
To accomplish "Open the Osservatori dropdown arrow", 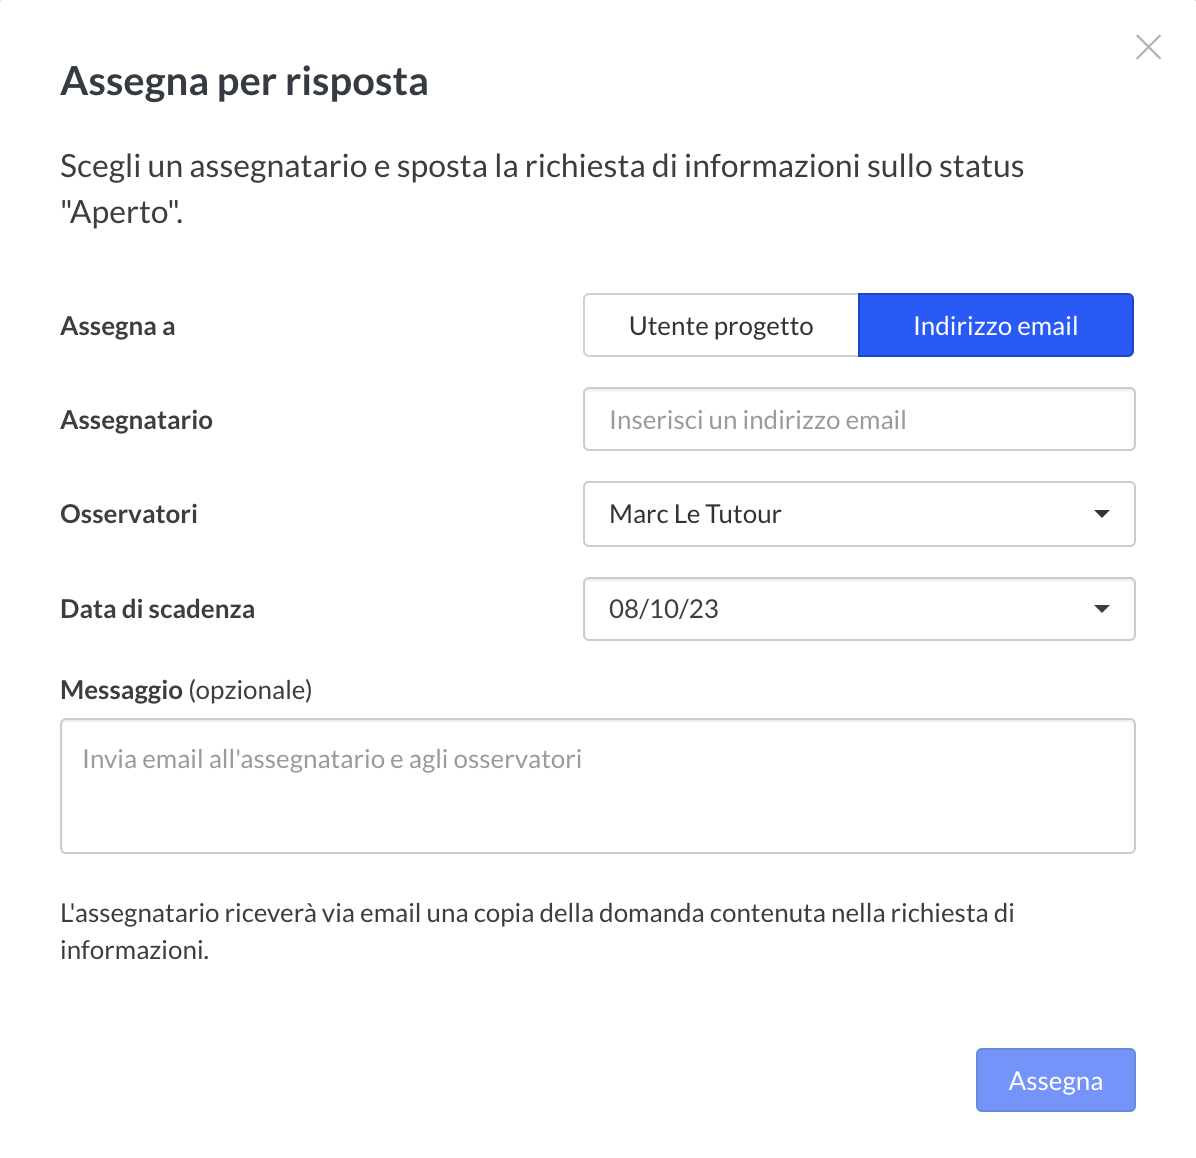I will pyautogui.click(x=1101, y=514).
